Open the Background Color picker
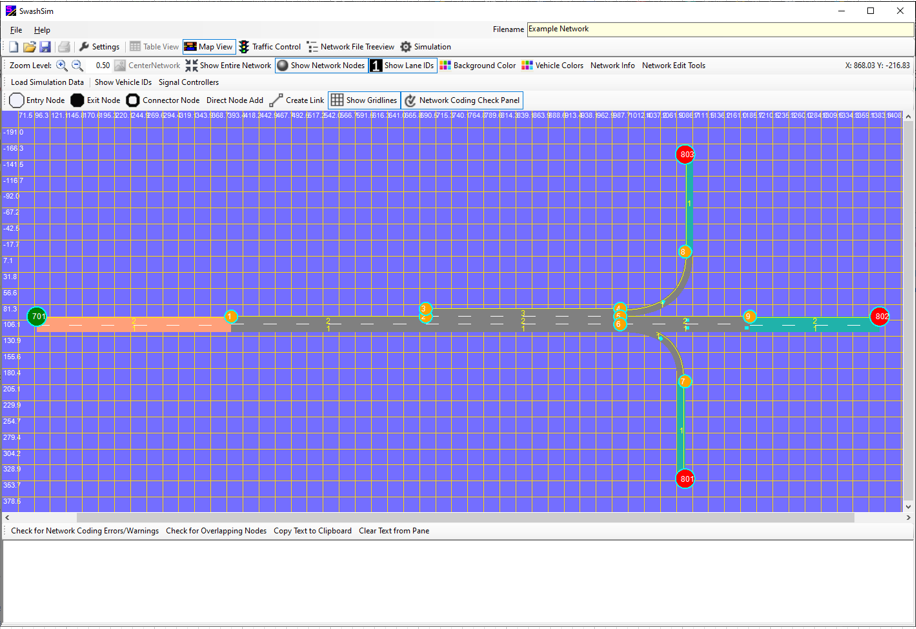916x629 pixels. 478,65
